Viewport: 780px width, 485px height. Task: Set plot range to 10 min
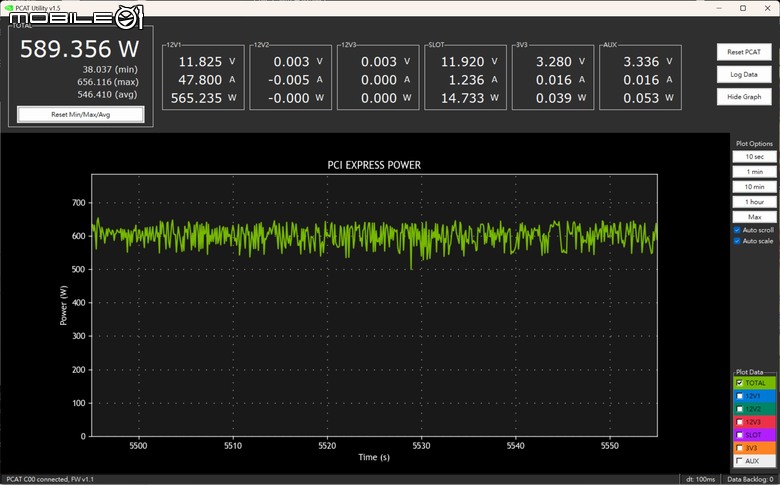click(754, 187)
